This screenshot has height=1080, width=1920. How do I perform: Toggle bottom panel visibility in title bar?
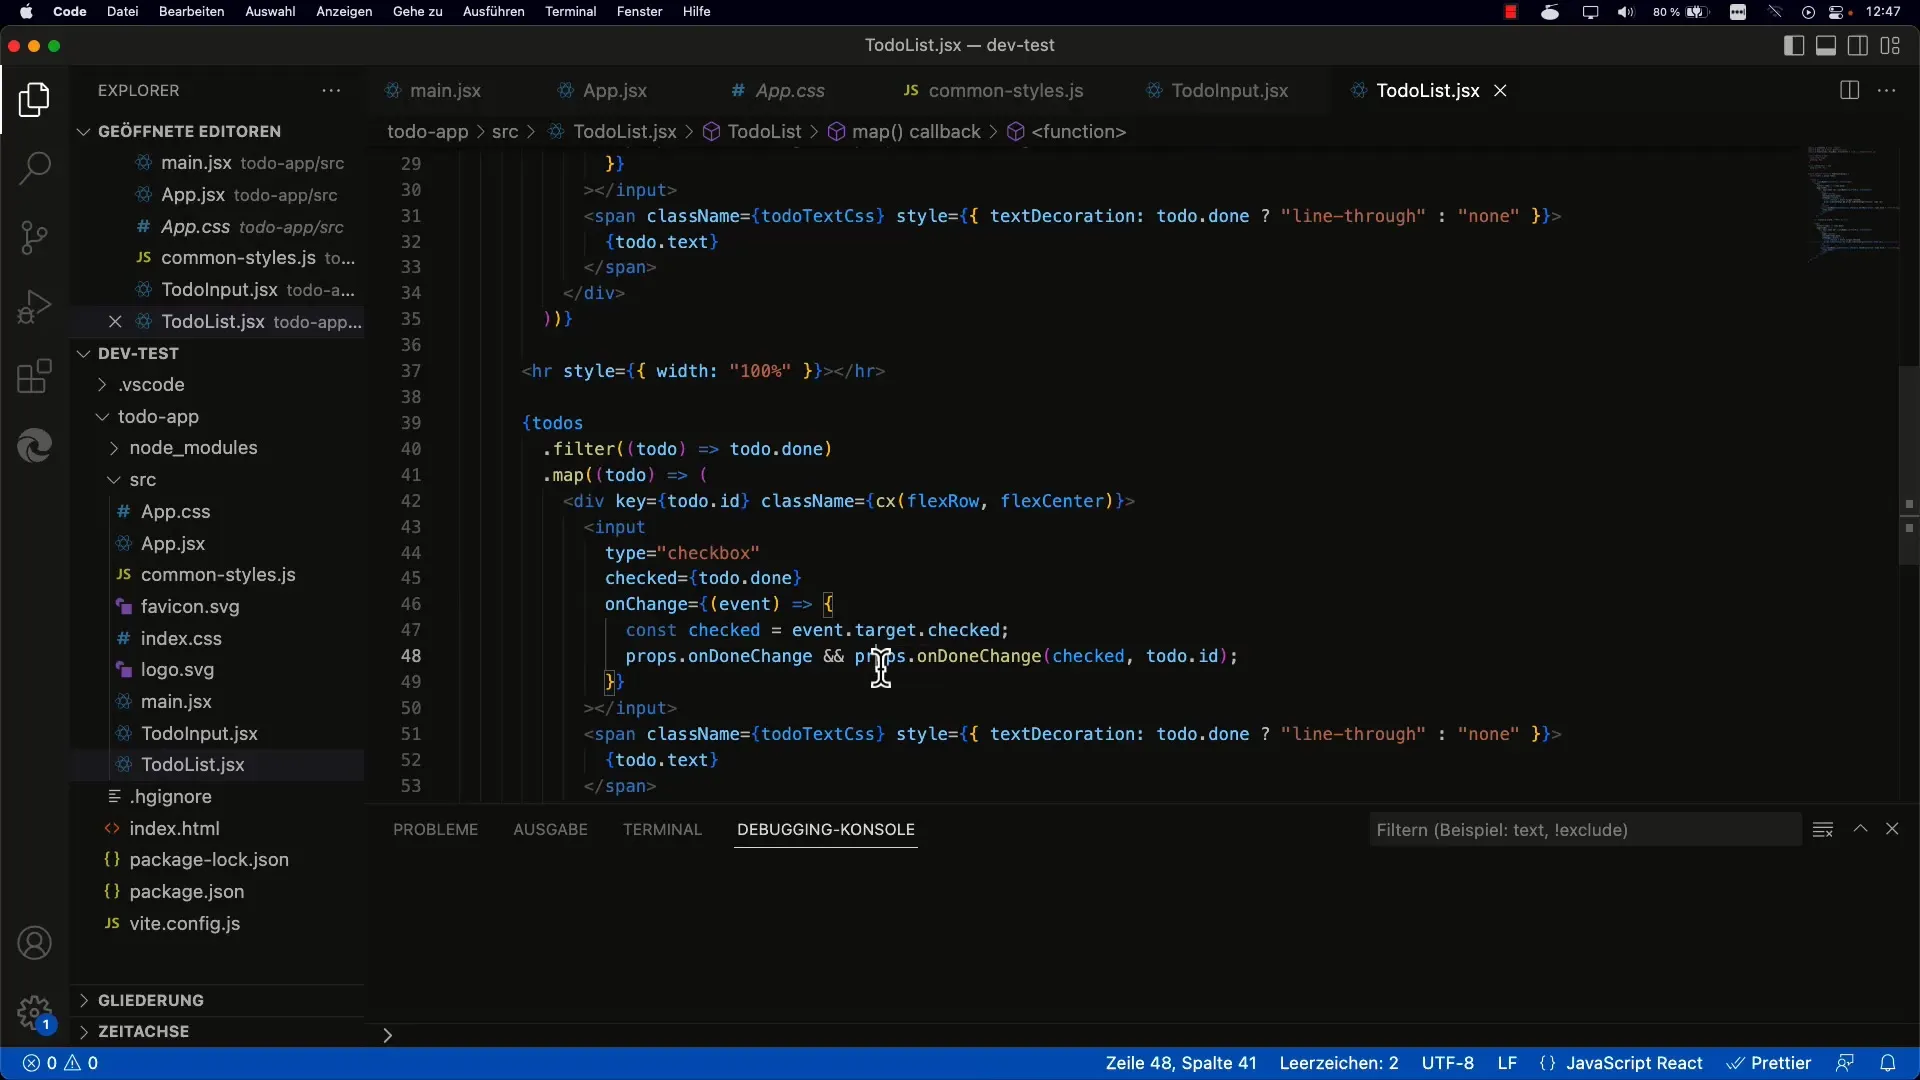click(1826, 45)
